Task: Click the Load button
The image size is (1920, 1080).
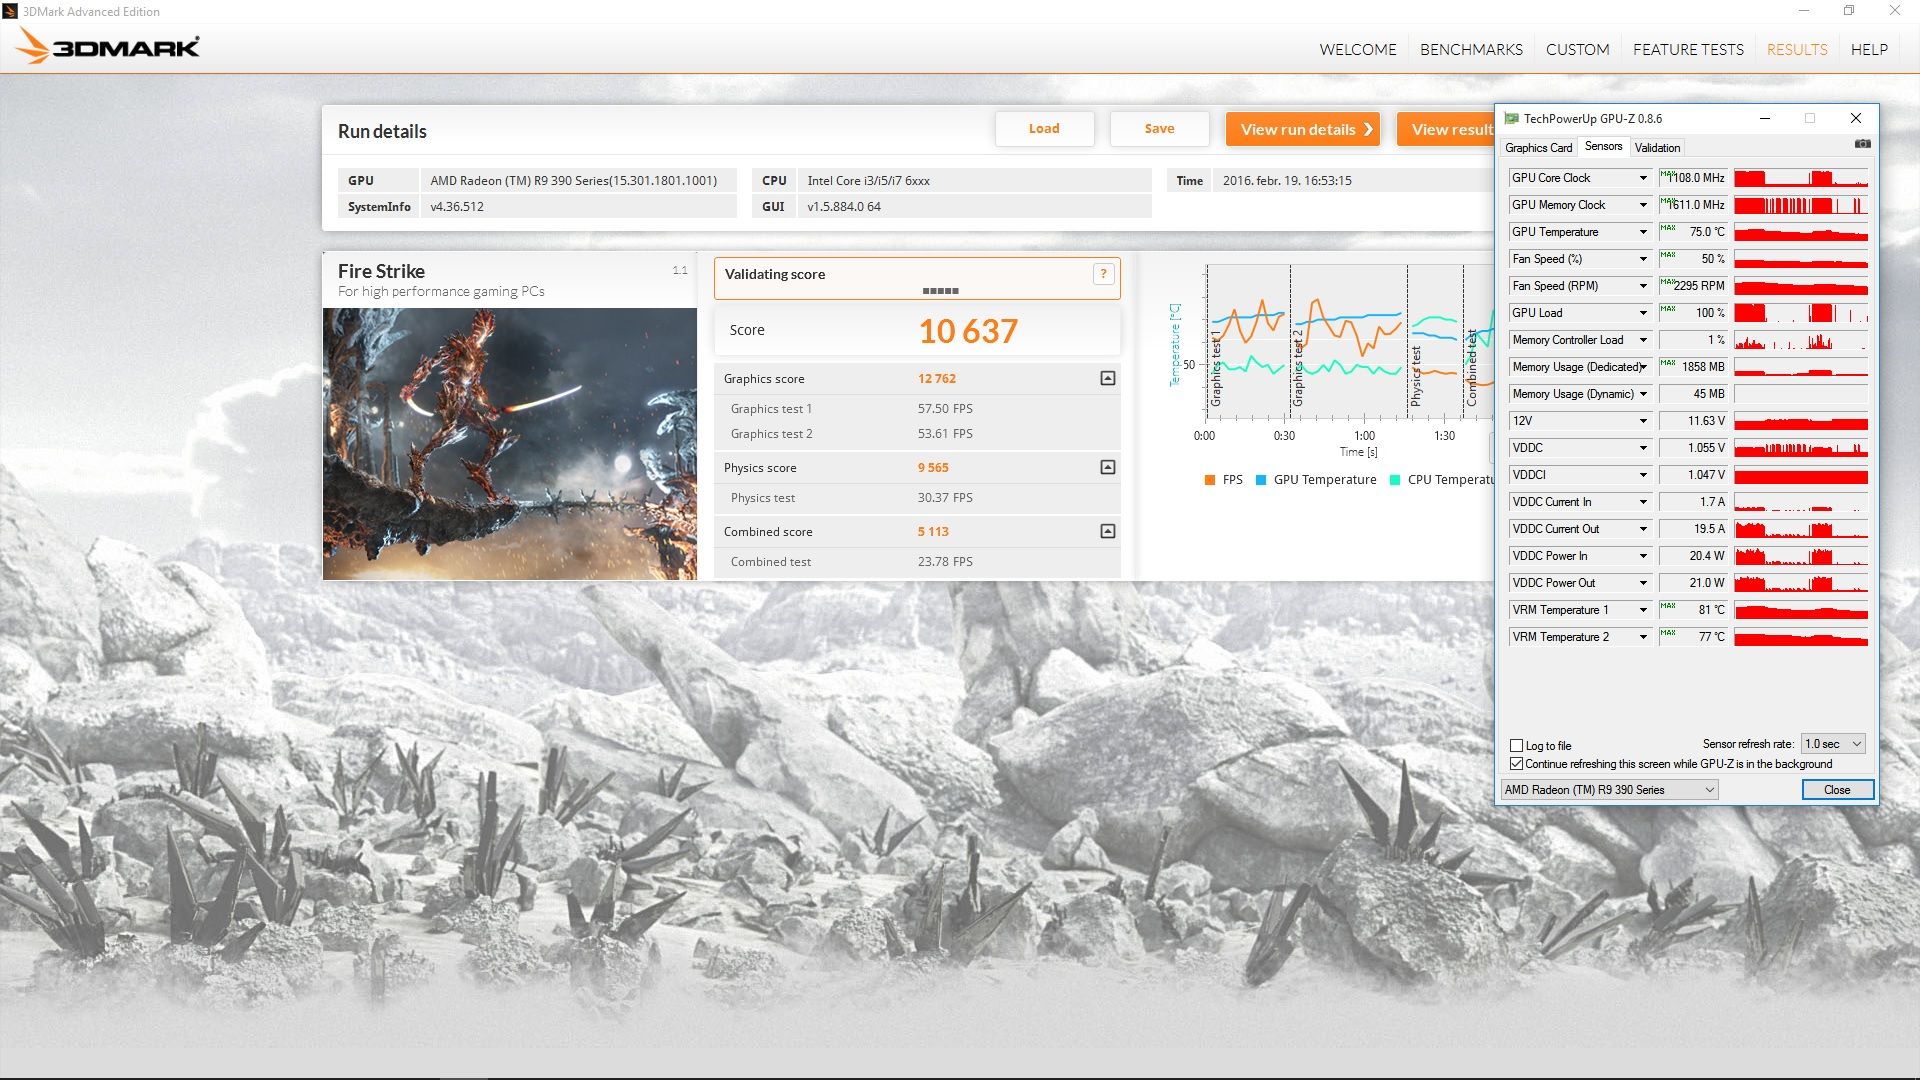Action: (x=1044, y=129)
